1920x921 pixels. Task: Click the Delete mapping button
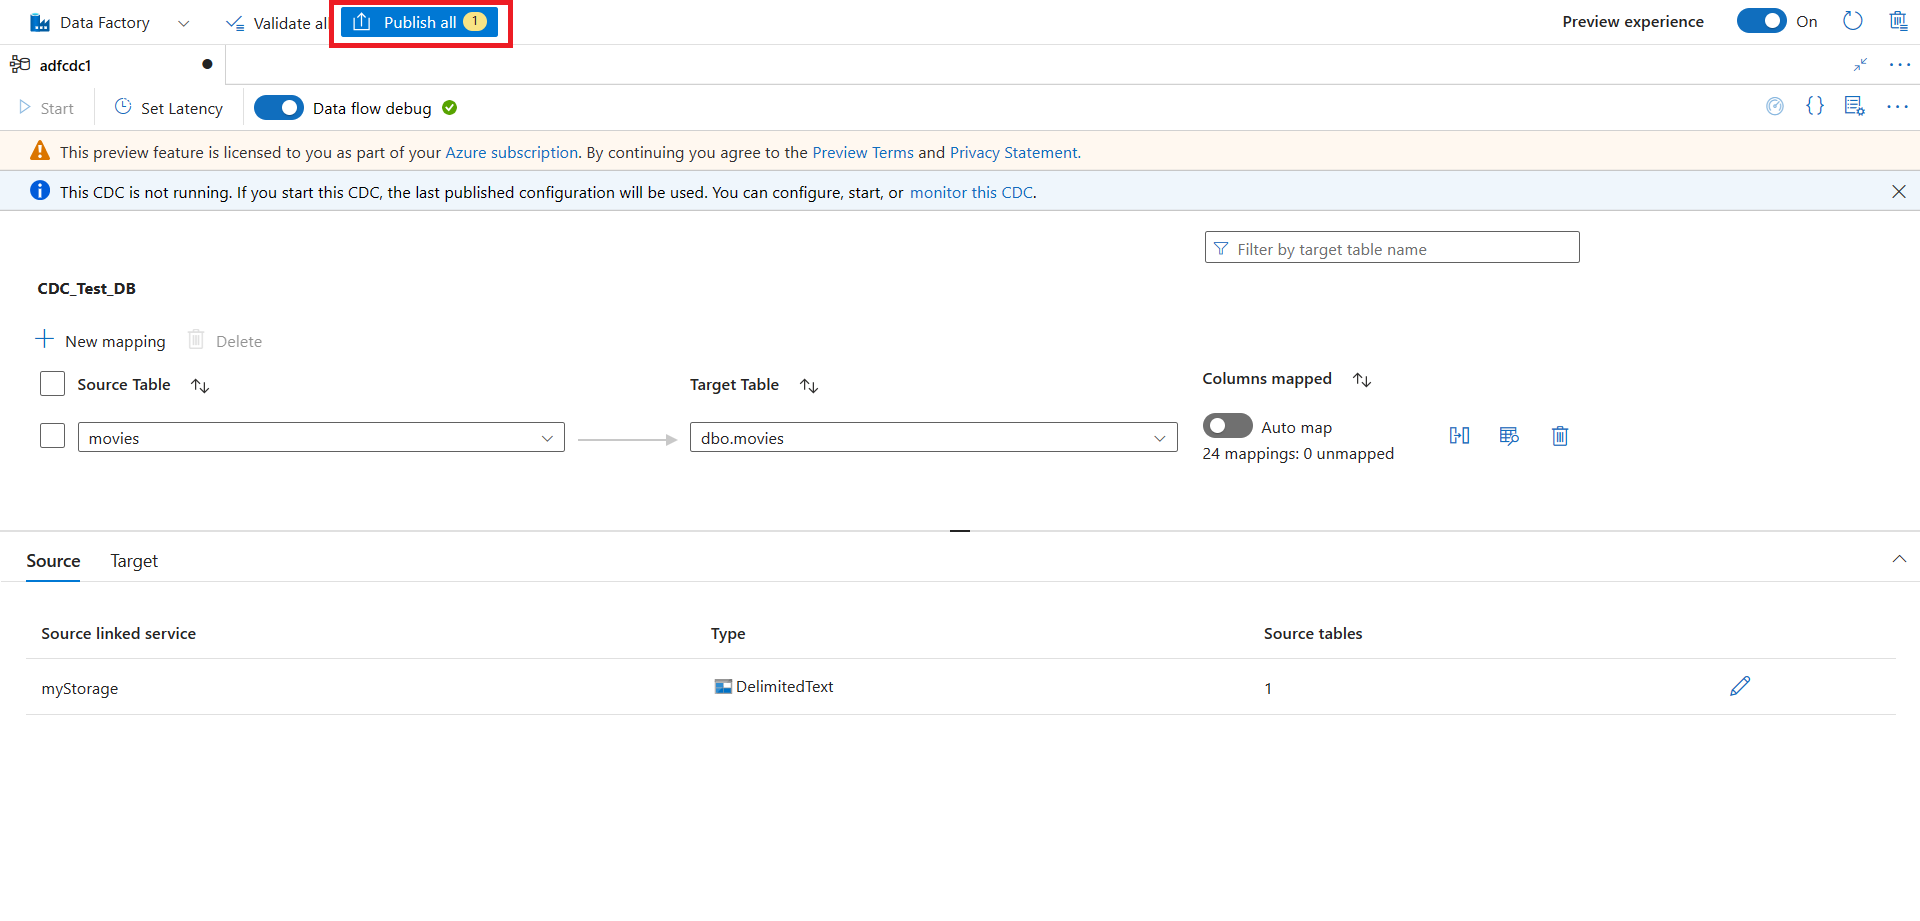[x=225, y=341]
